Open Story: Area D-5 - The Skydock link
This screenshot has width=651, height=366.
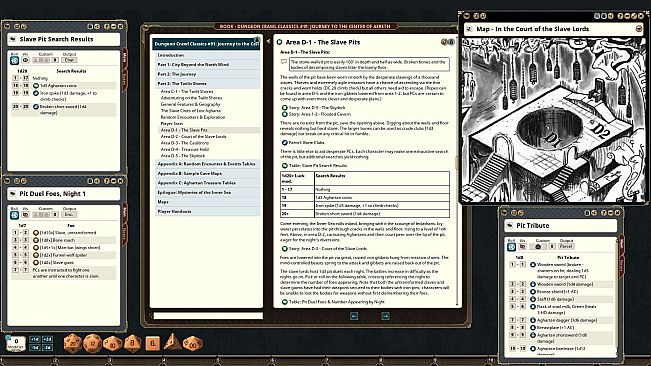(x=285, y=108)
